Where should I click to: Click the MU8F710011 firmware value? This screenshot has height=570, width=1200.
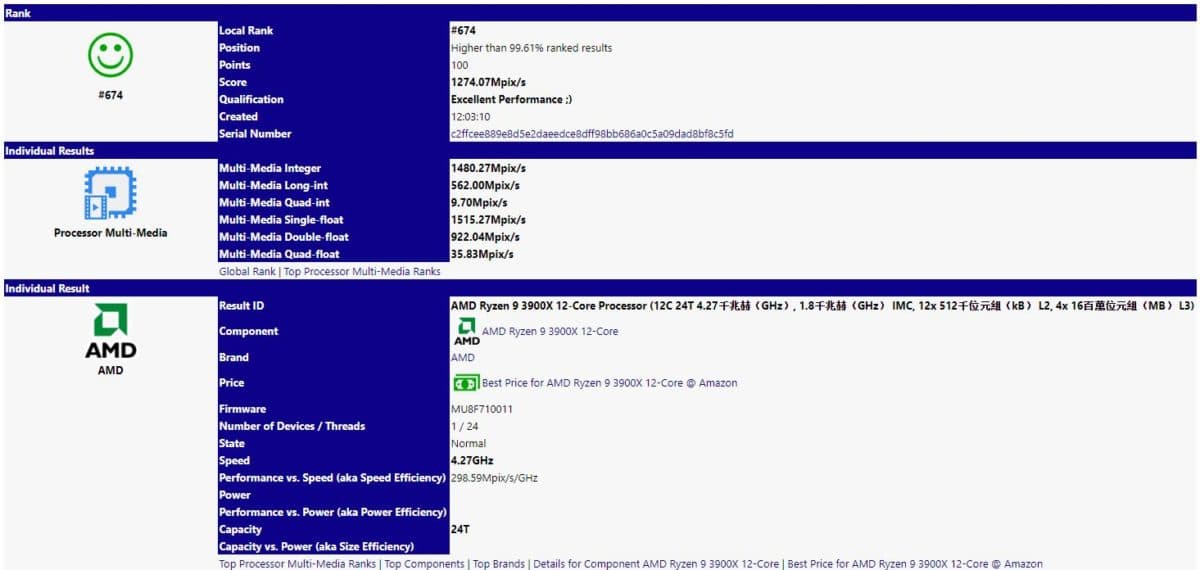[482, 409]
